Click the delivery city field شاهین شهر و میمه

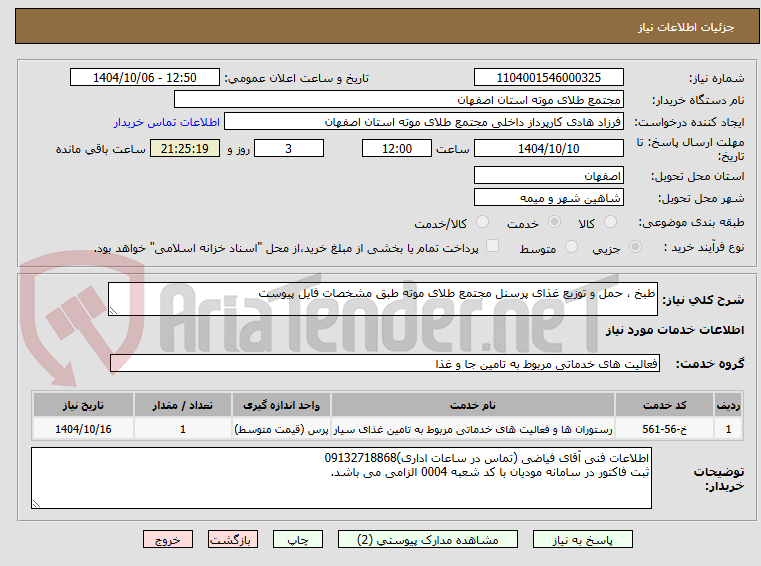(548, 198)
